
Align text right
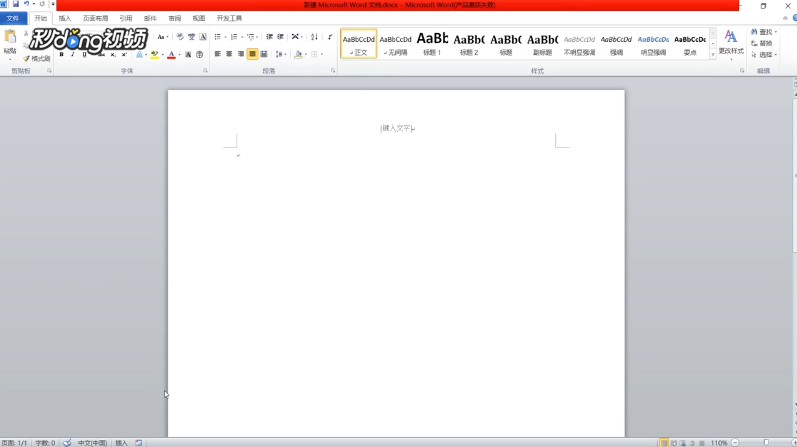[241, 54]
